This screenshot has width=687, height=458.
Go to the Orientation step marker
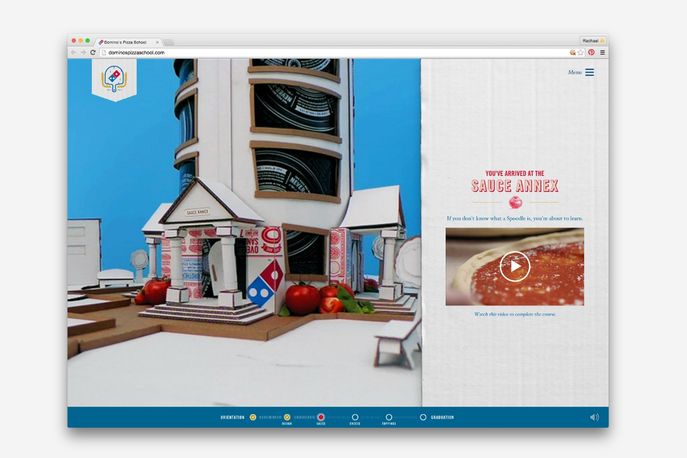tap(253, 417)
